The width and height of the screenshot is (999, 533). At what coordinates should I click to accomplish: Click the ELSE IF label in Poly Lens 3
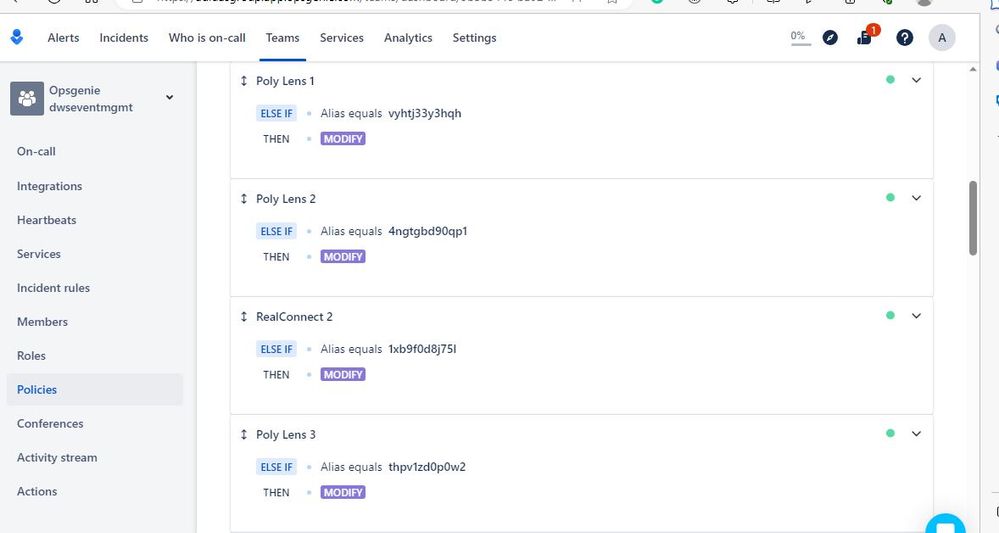[x=277, y=467]
